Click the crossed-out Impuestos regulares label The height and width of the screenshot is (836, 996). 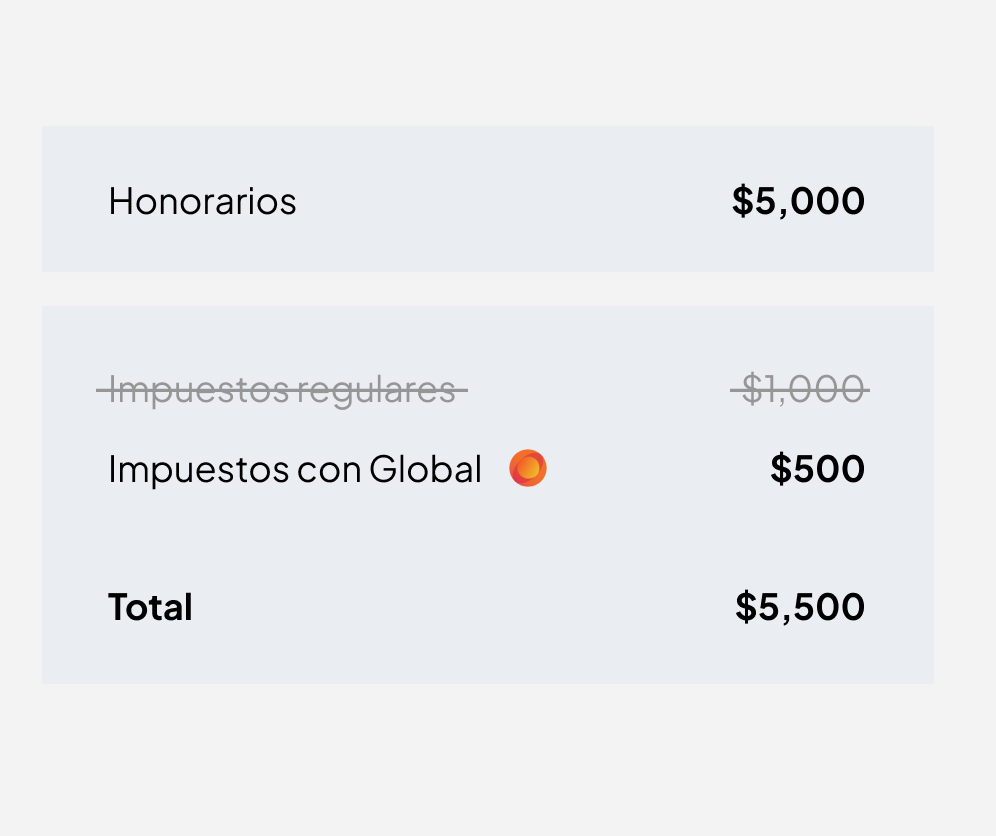(282, 389)
